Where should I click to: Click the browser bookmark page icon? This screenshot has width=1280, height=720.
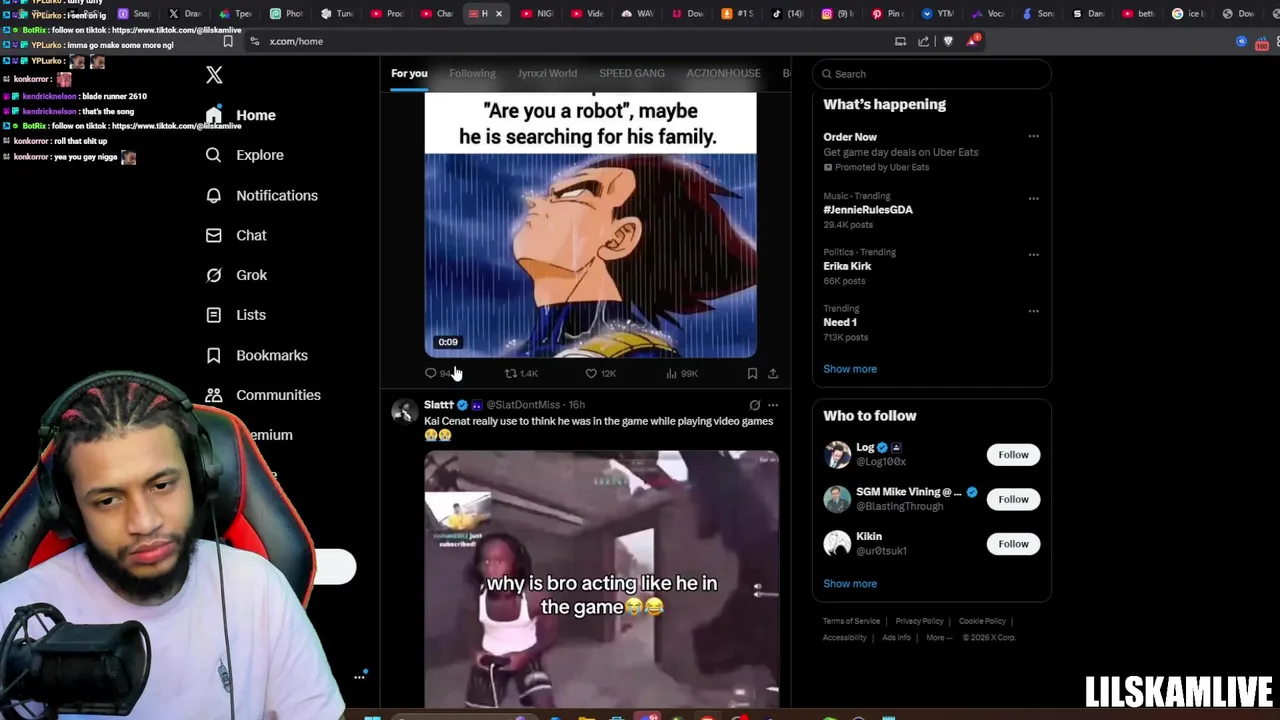click(228, 41)
